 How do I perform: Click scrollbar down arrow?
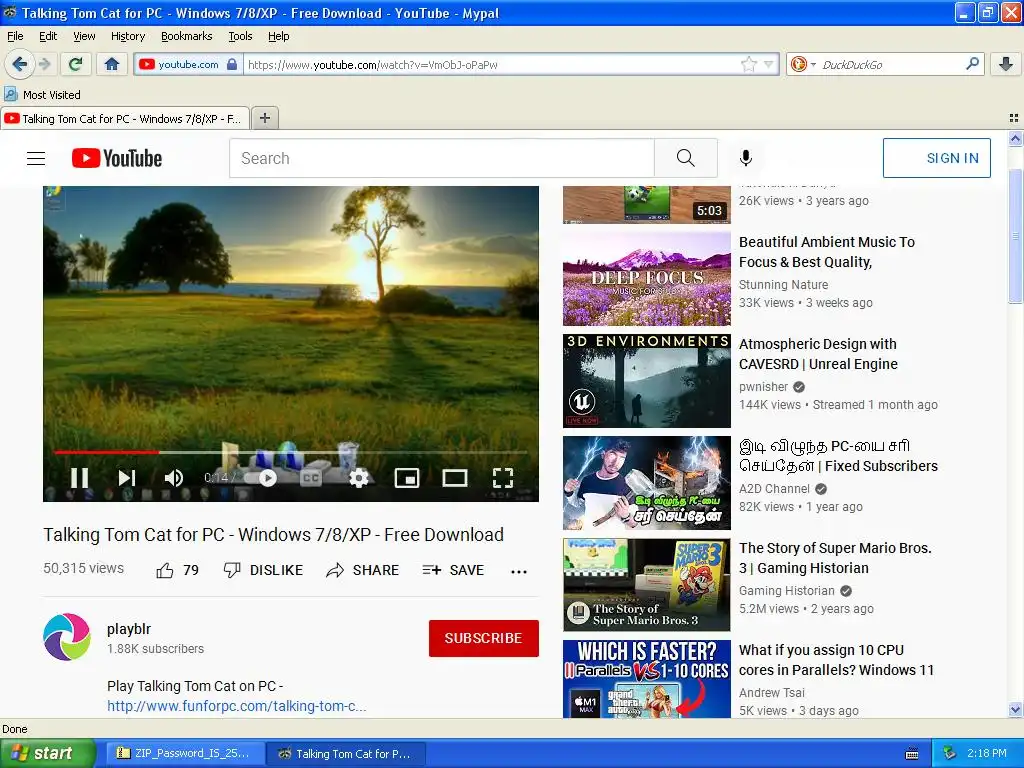click(x=1015, y=709)
